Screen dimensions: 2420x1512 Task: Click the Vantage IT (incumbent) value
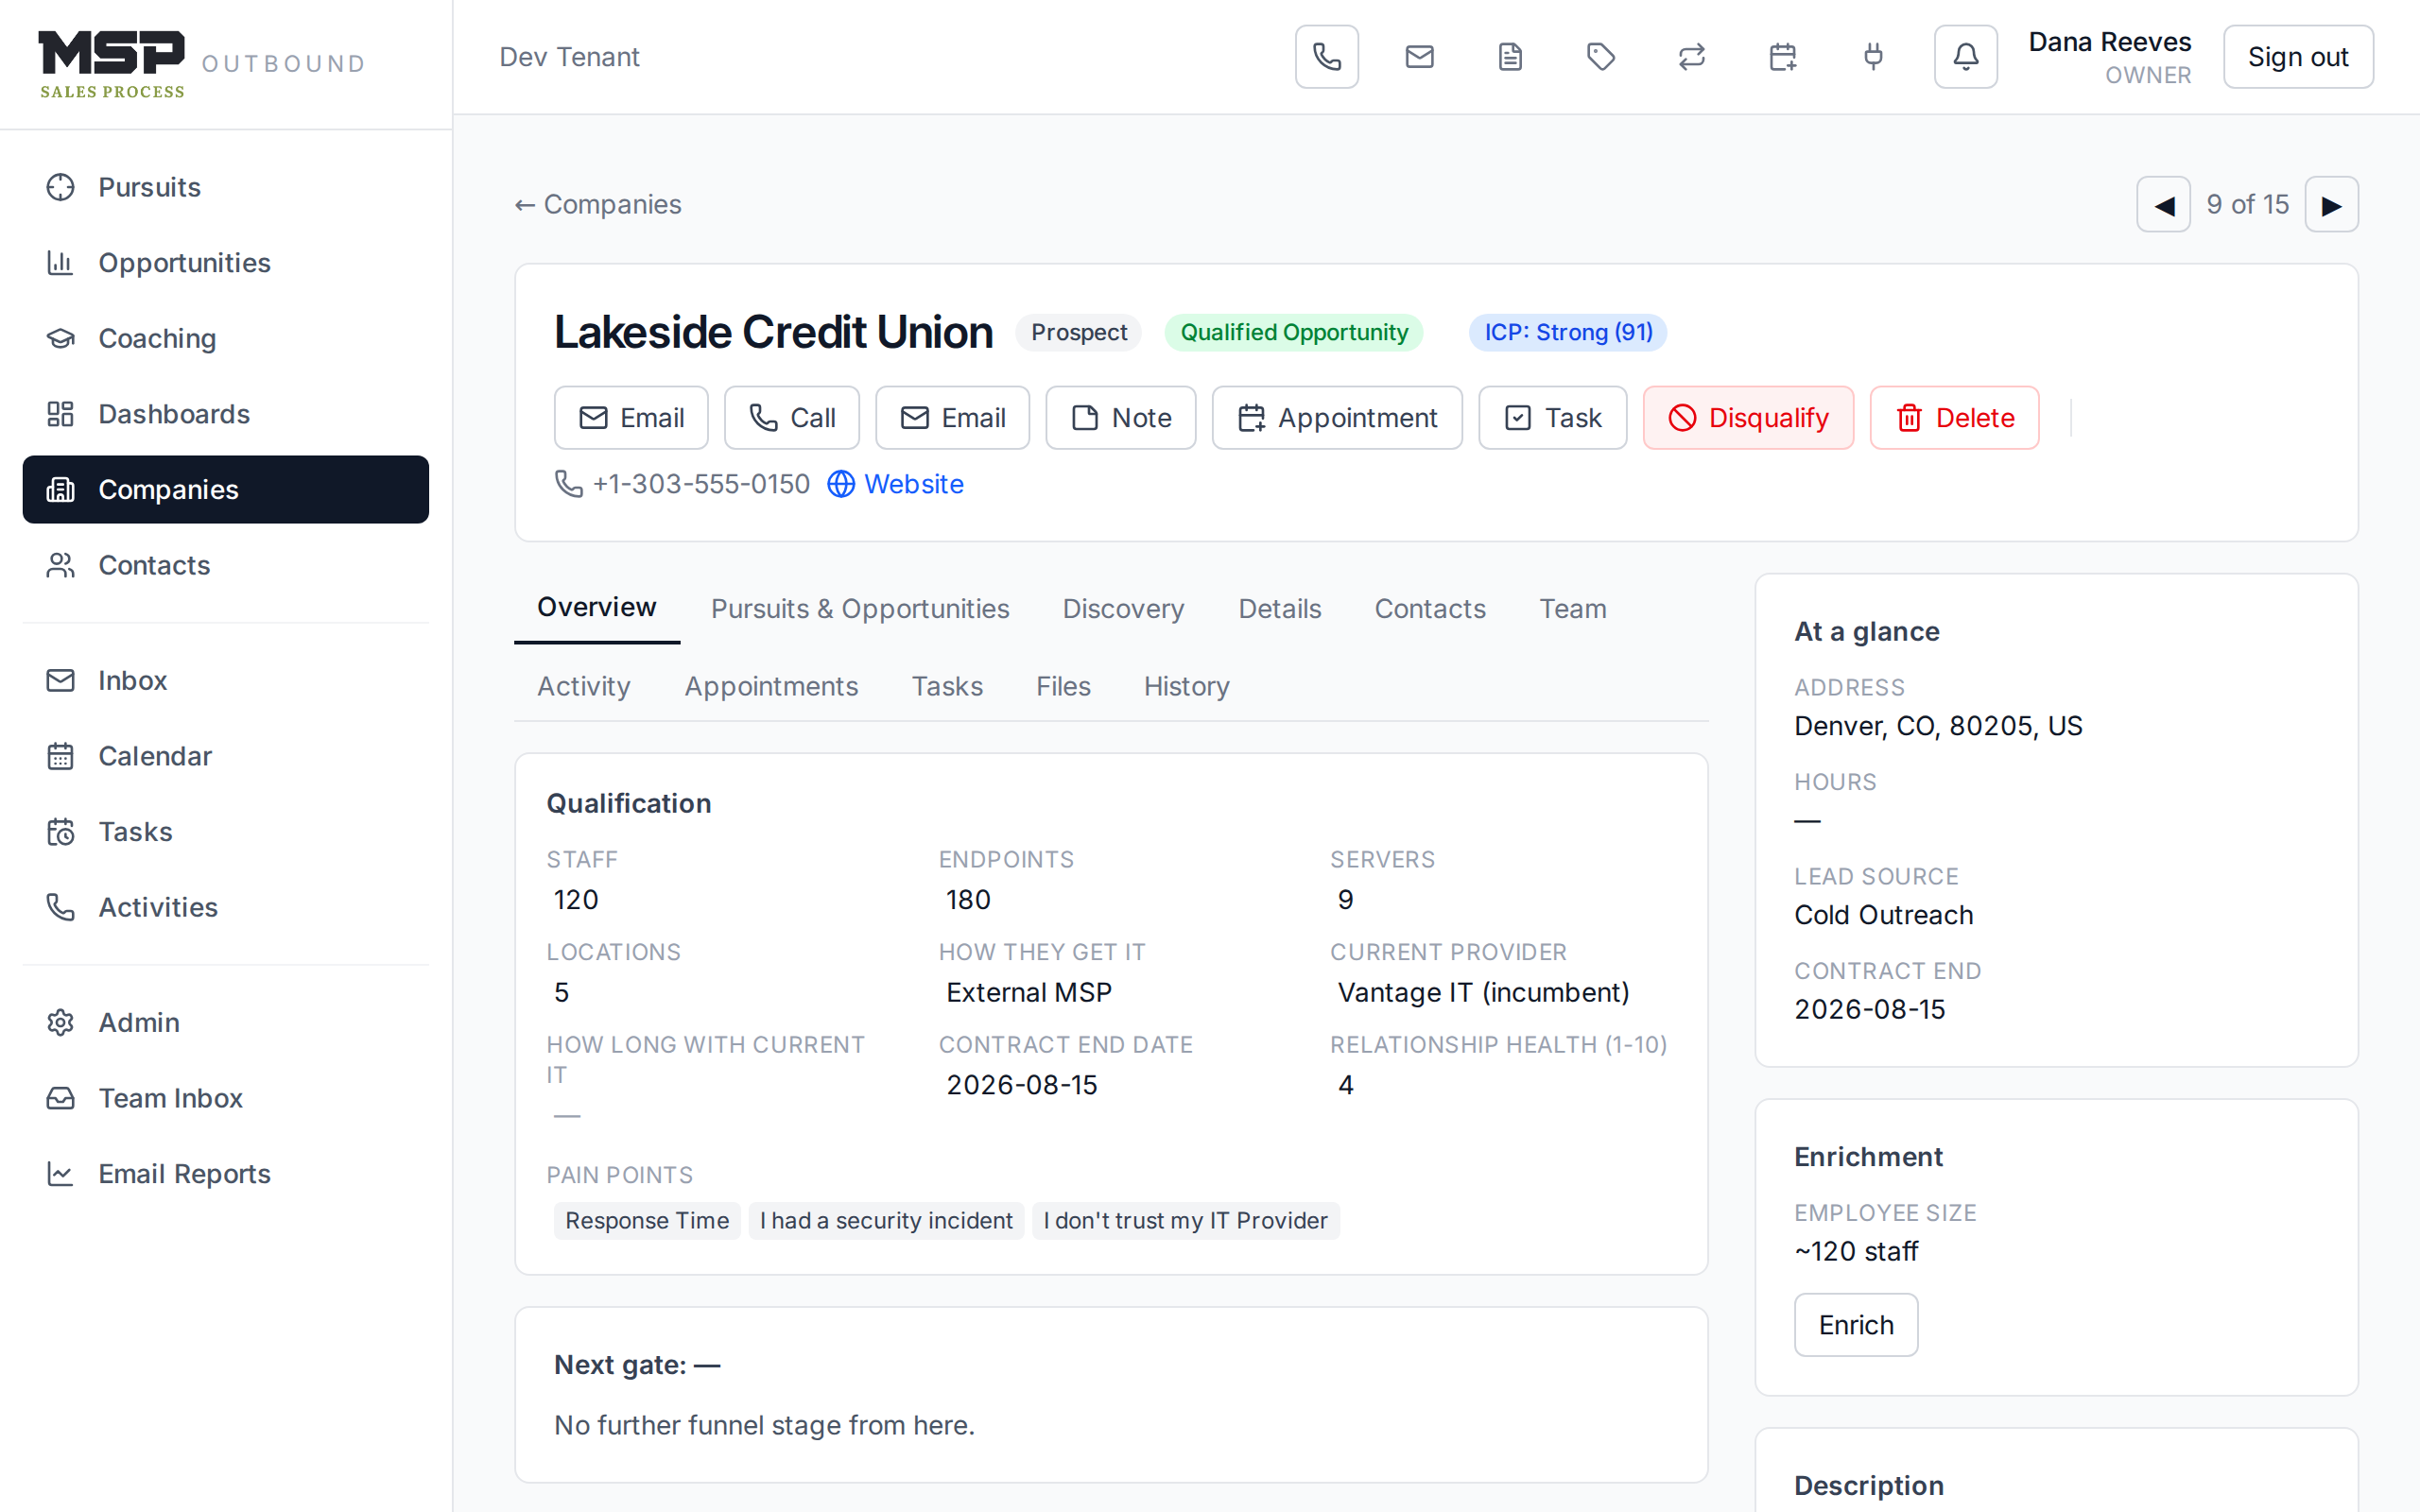pyautogui.click(x=1483, y=993)
